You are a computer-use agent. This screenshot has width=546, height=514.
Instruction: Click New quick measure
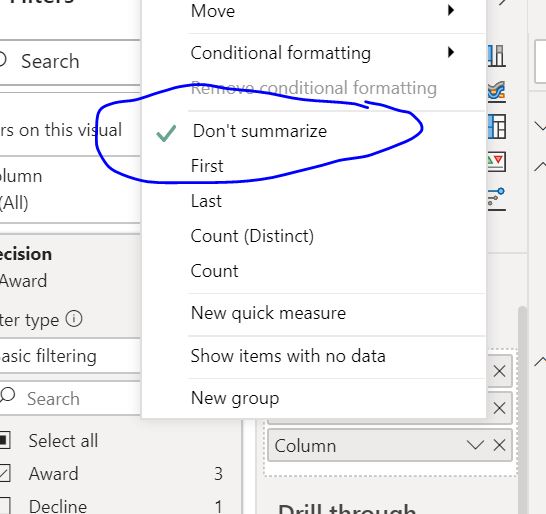click(268, 313)
